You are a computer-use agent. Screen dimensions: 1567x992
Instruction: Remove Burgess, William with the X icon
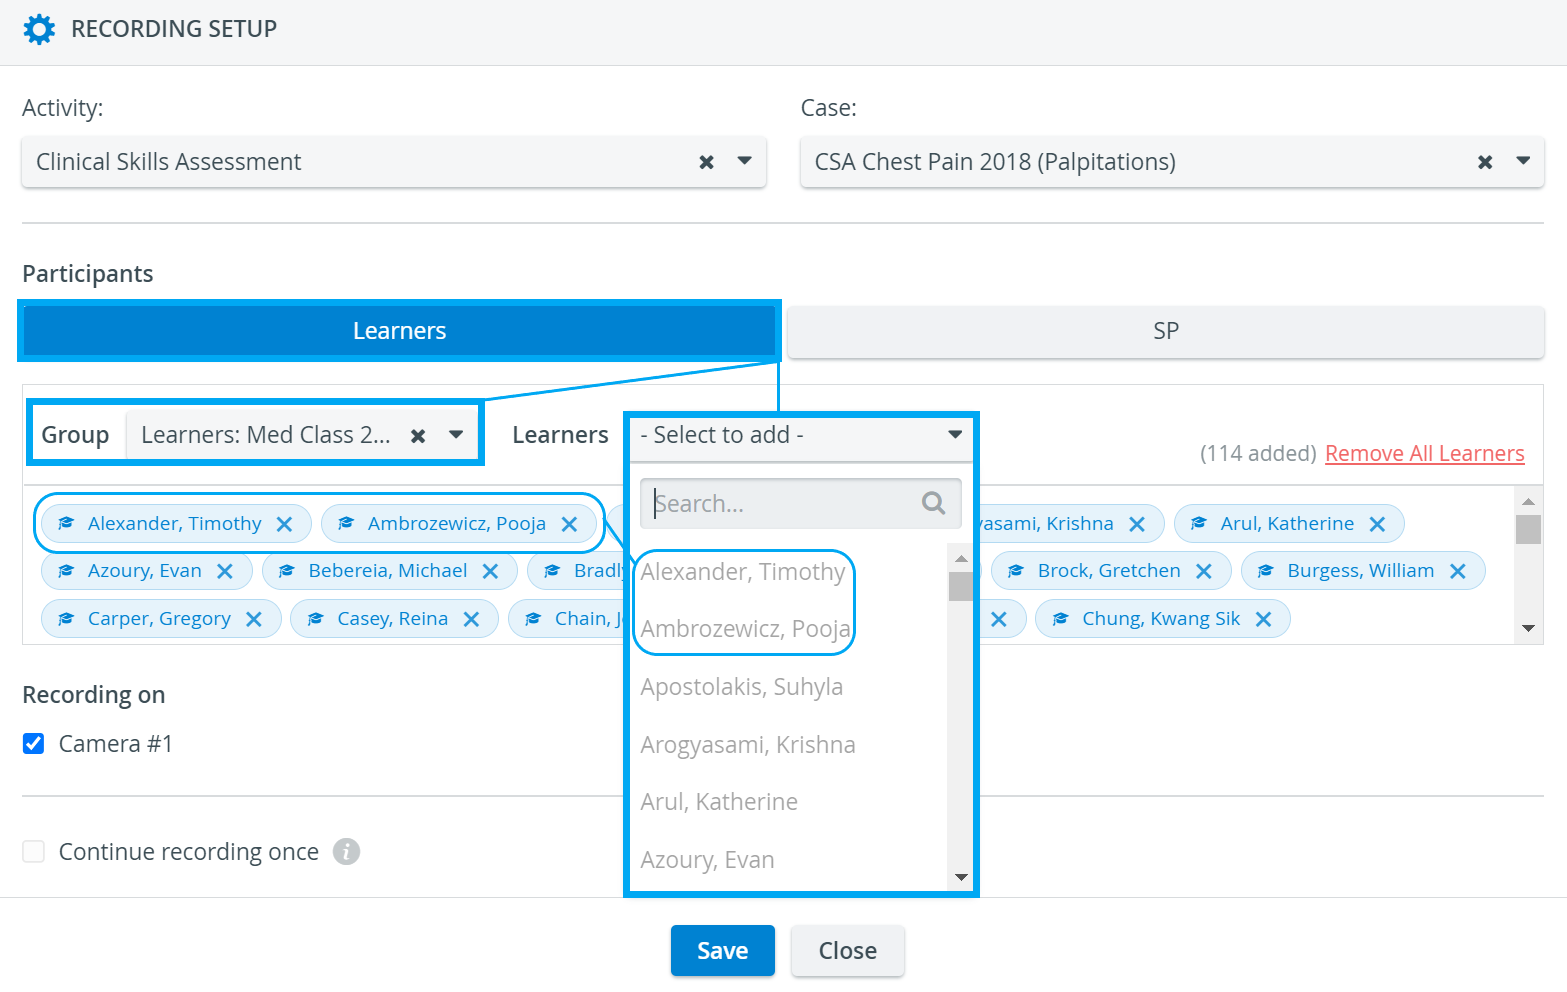[1457, 571]
